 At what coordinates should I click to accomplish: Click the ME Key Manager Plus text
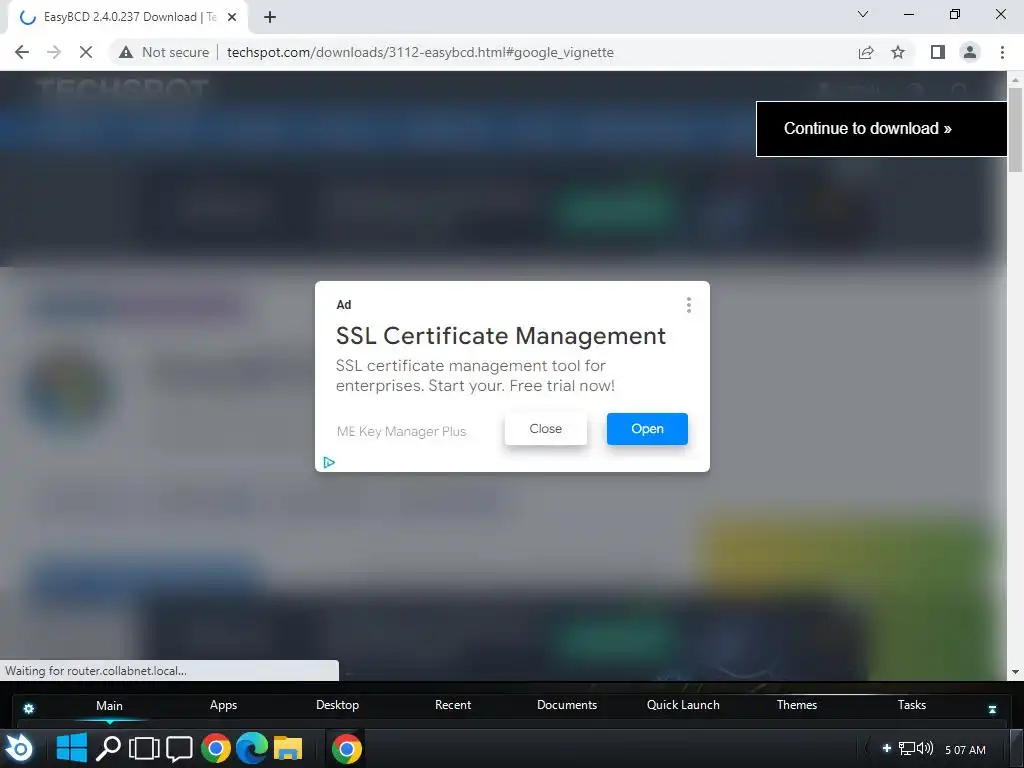tap(401, 432)
